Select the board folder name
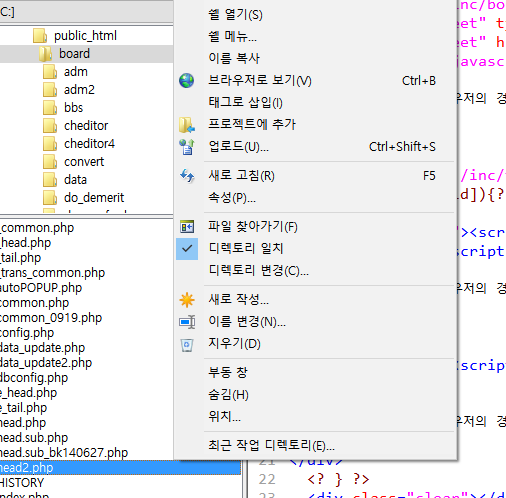 74,54
